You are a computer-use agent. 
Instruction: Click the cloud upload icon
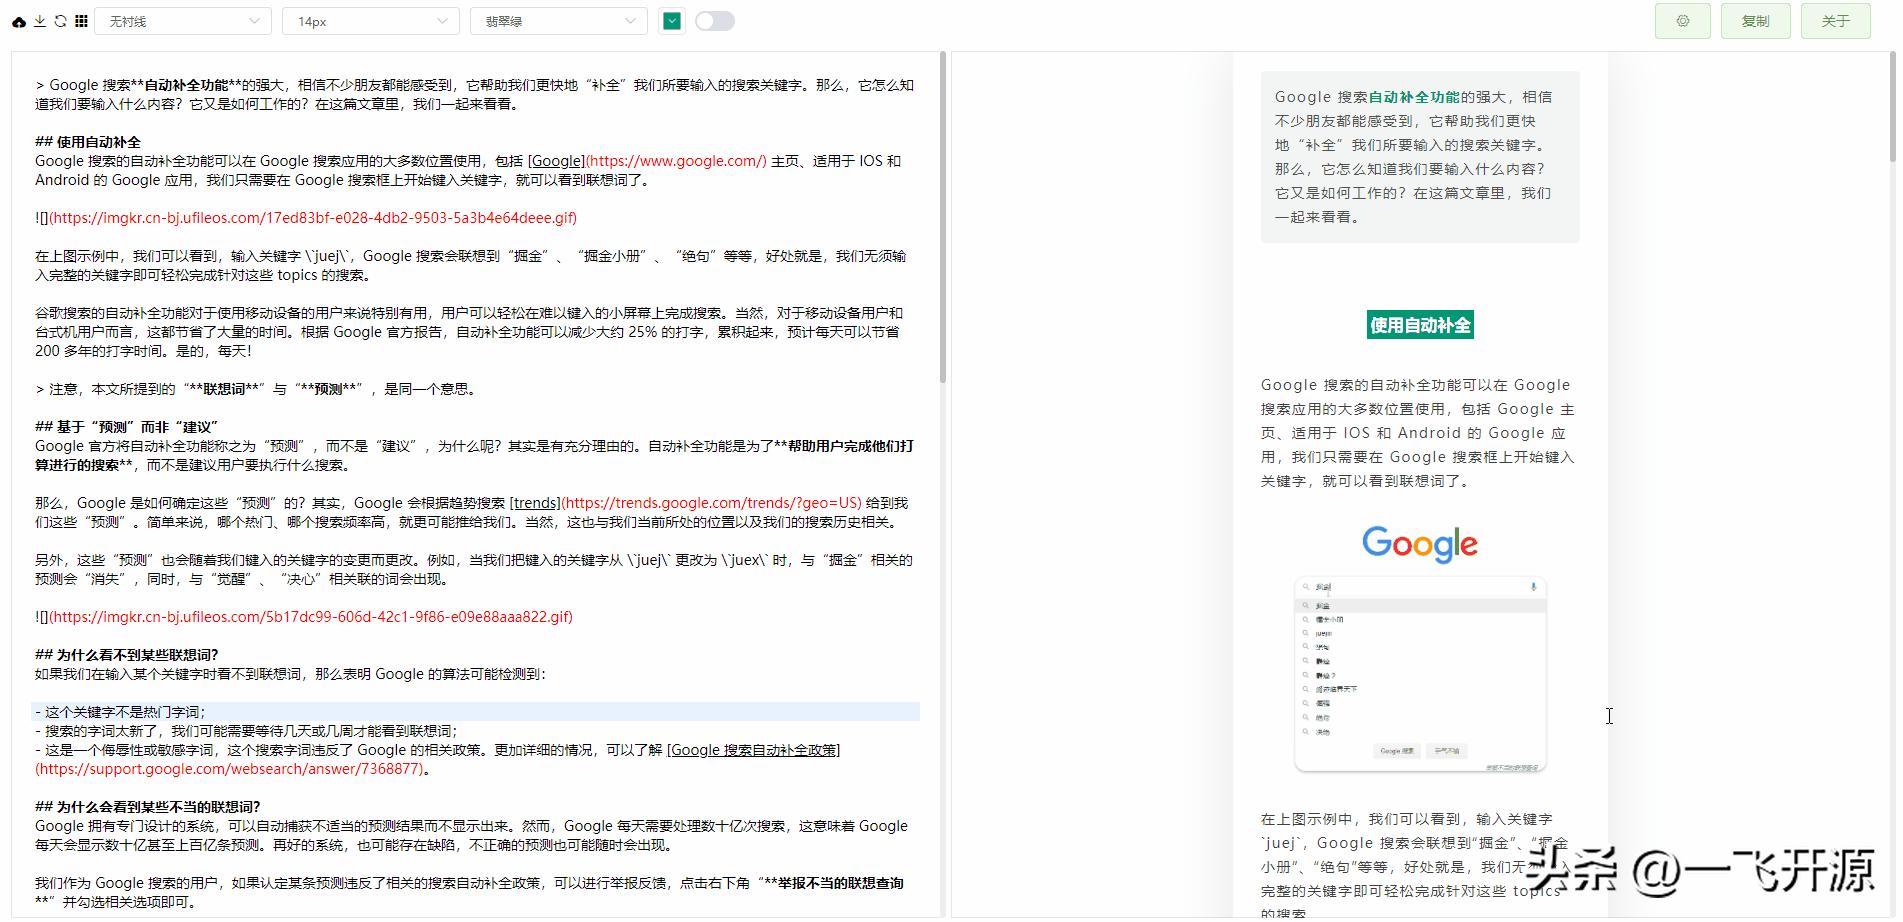(x=18, y=20)
